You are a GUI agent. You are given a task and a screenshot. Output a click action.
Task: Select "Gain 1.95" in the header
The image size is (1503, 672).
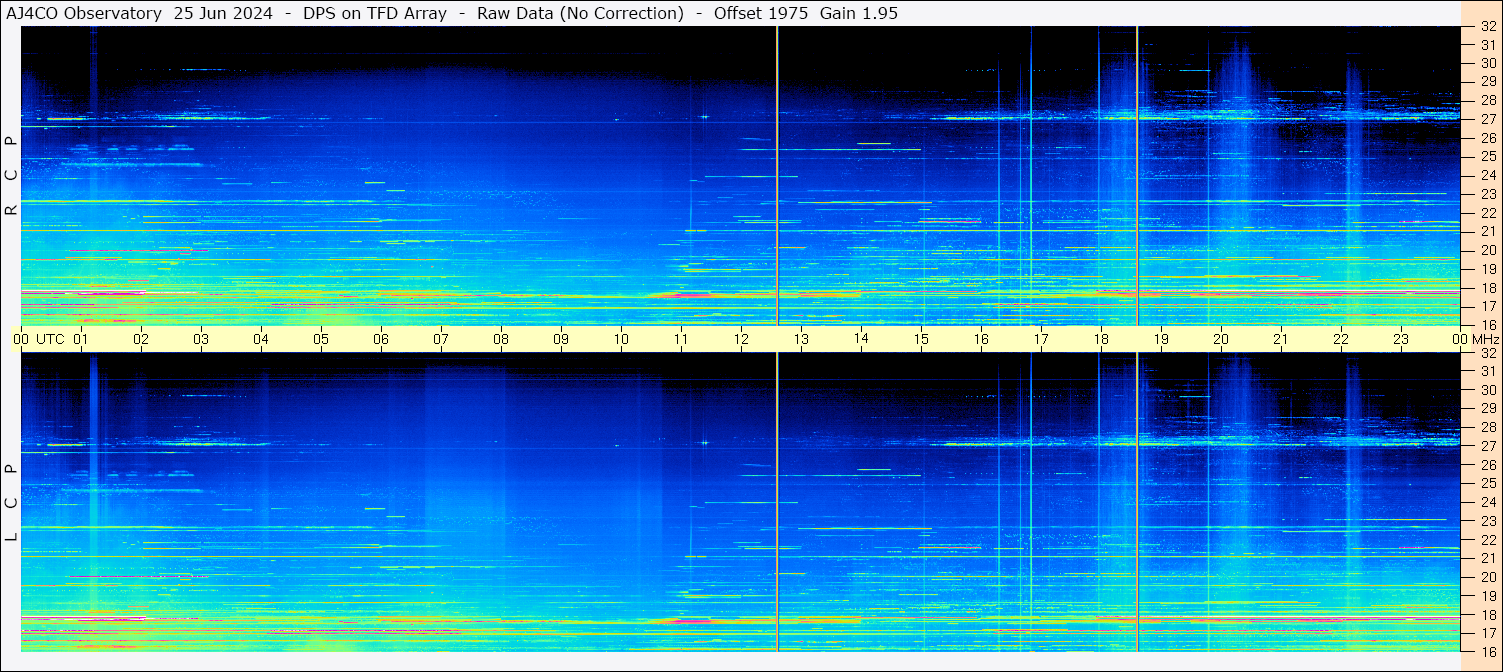[x=860, y=13]
